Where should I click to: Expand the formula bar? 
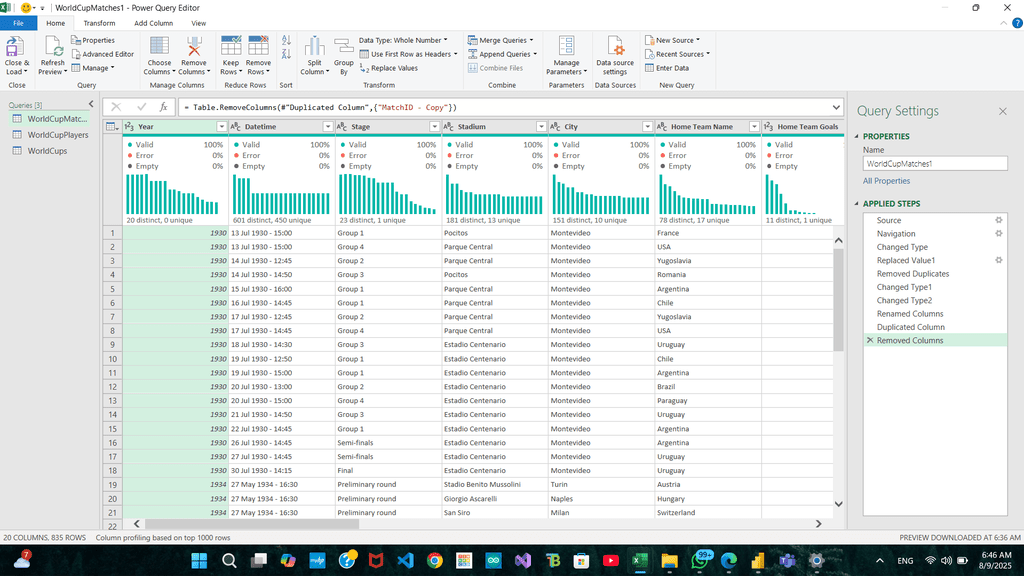pyautogui.click(x=836, y=107)
